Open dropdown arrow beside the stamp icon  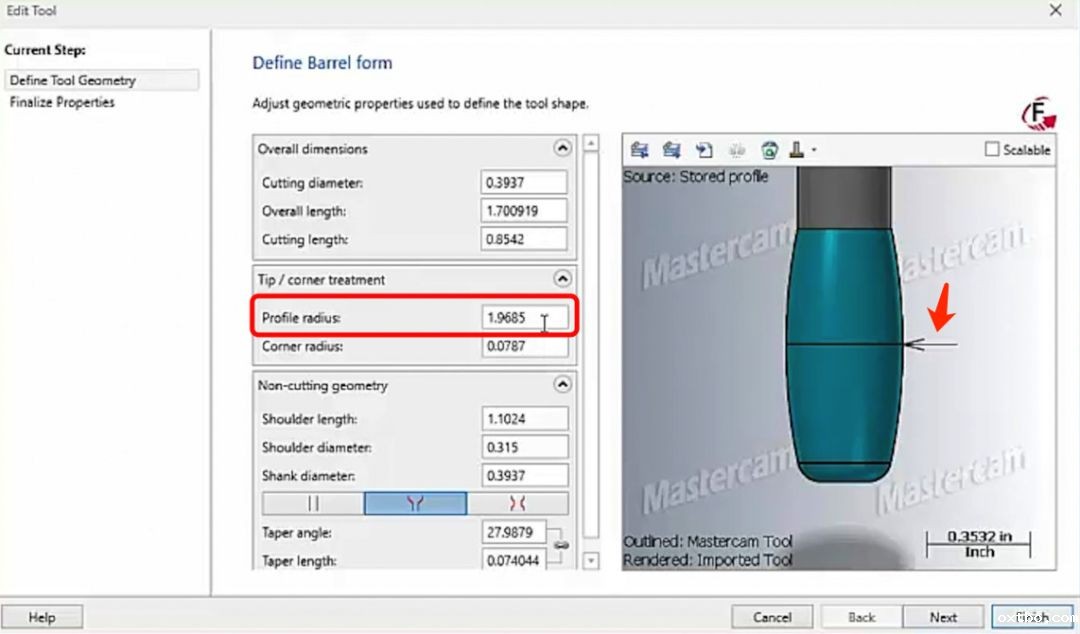click(x=814, y=151)
